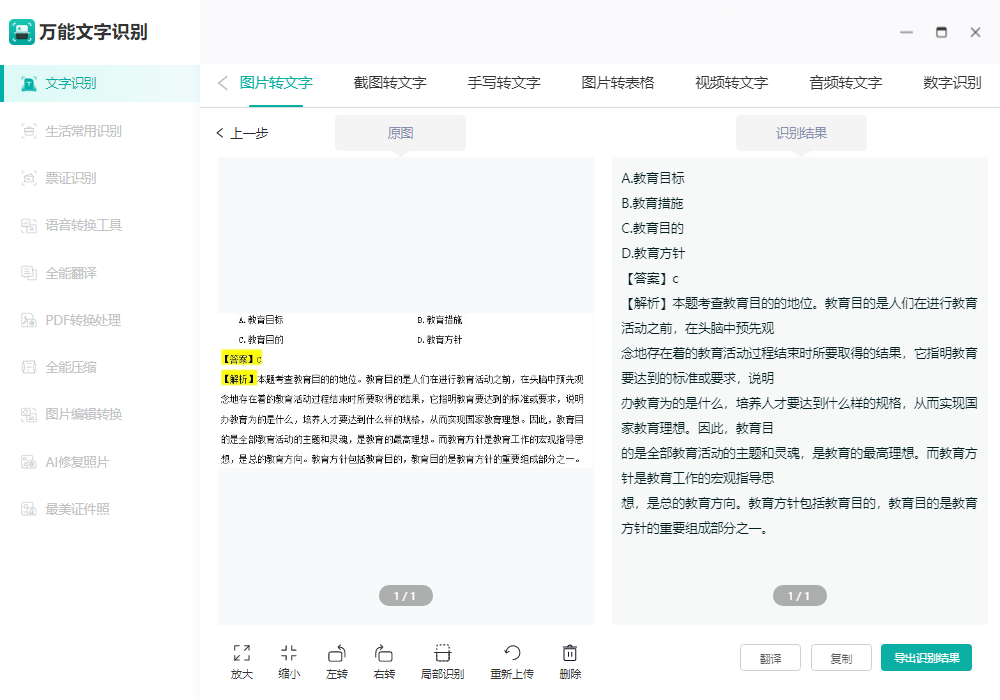Image resolution: width=1000 pixels, height=700 pixels.
Task: Open the 生活常用识别 sidebar icon
Action: click(29, 131)
